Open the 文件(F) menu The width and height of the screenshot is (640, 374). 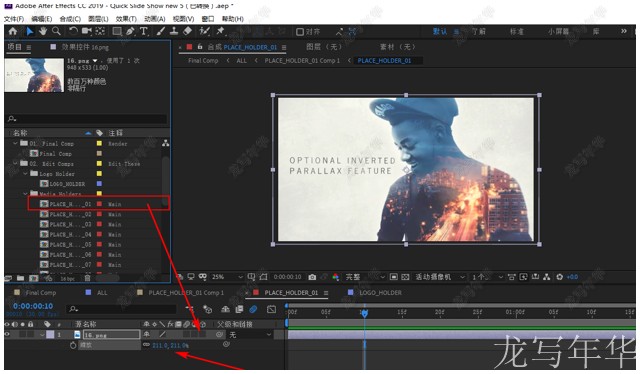(14, 19)
